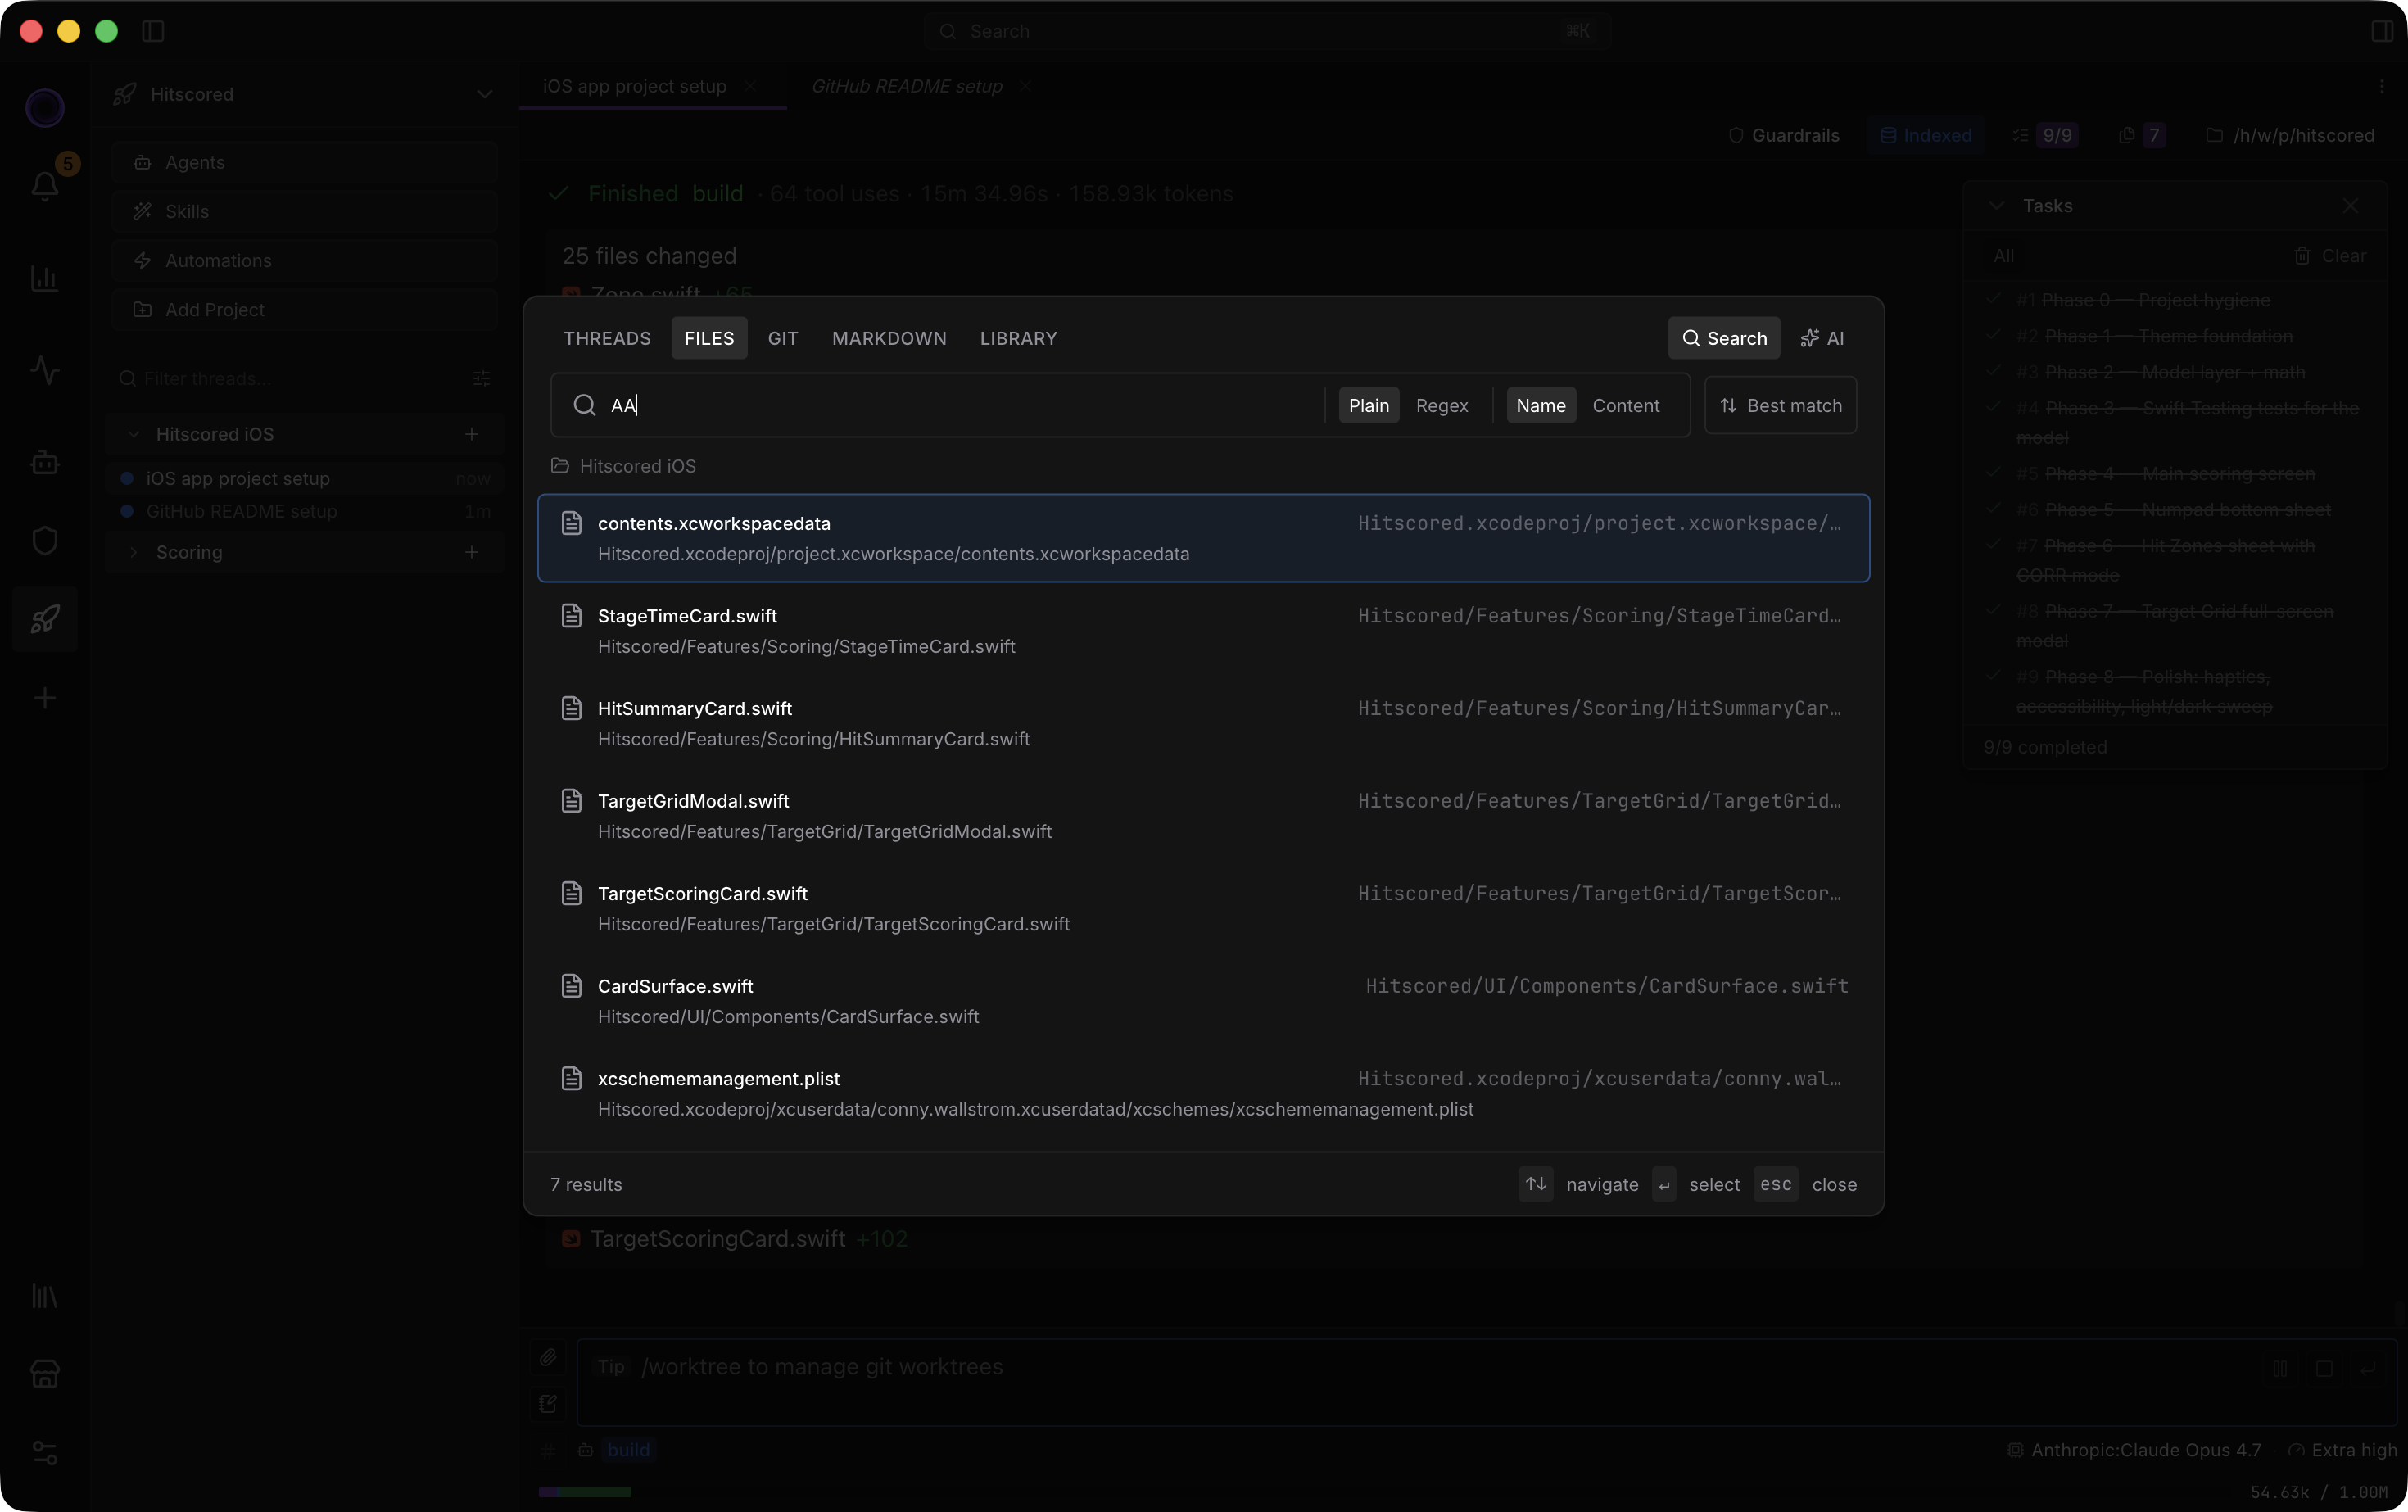Click the Indexed status badge
This screenshot has width=2408, height=1512.
point(1926,135)
